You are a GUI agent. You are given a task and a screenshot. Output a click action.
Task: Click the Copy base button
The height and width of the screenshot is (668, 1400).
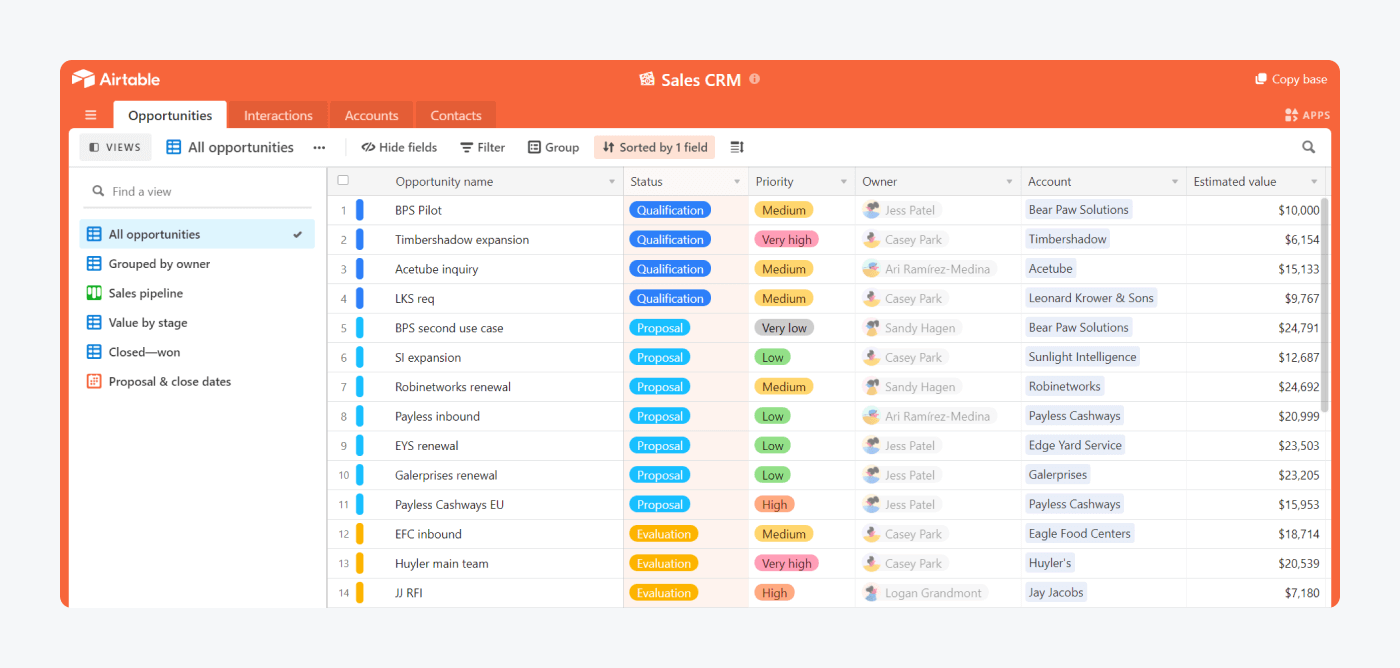(1290, 78)
